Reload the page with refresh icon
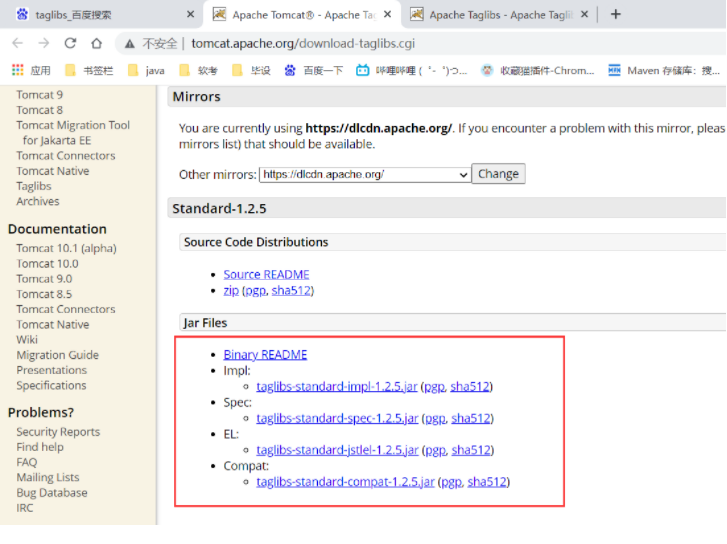The height and width of the screenshot is (544, 727). click(70, 43)
